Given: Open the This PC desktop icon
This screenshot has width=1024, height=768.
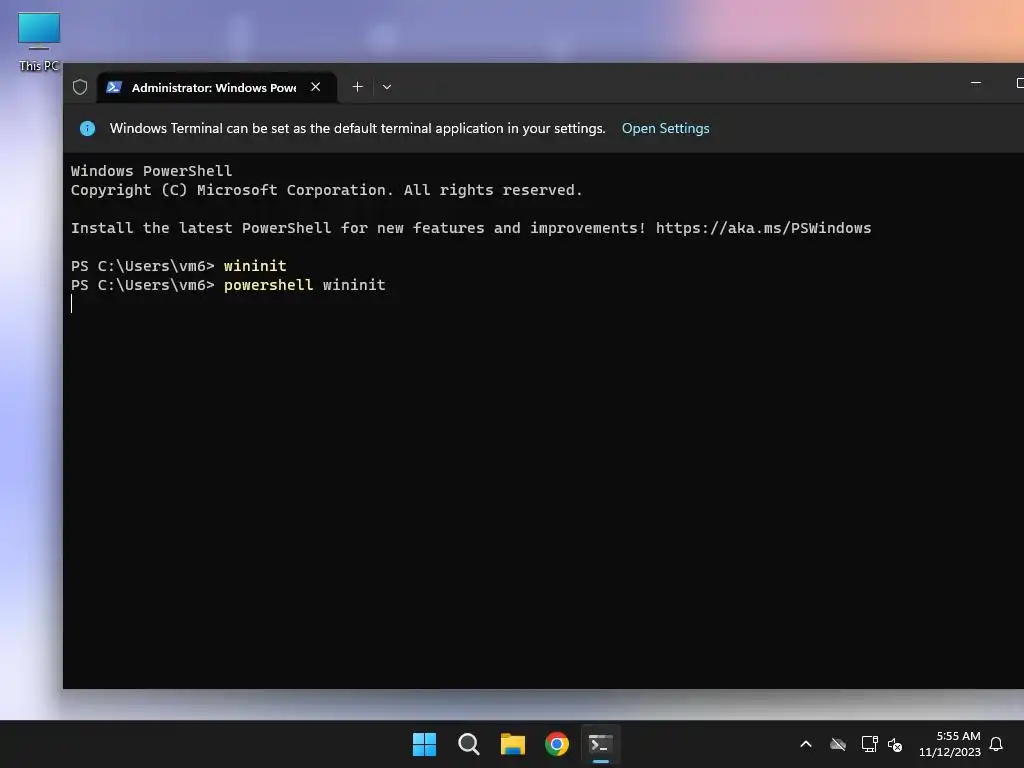Looking at the screenshot, I should click(39, 41).
